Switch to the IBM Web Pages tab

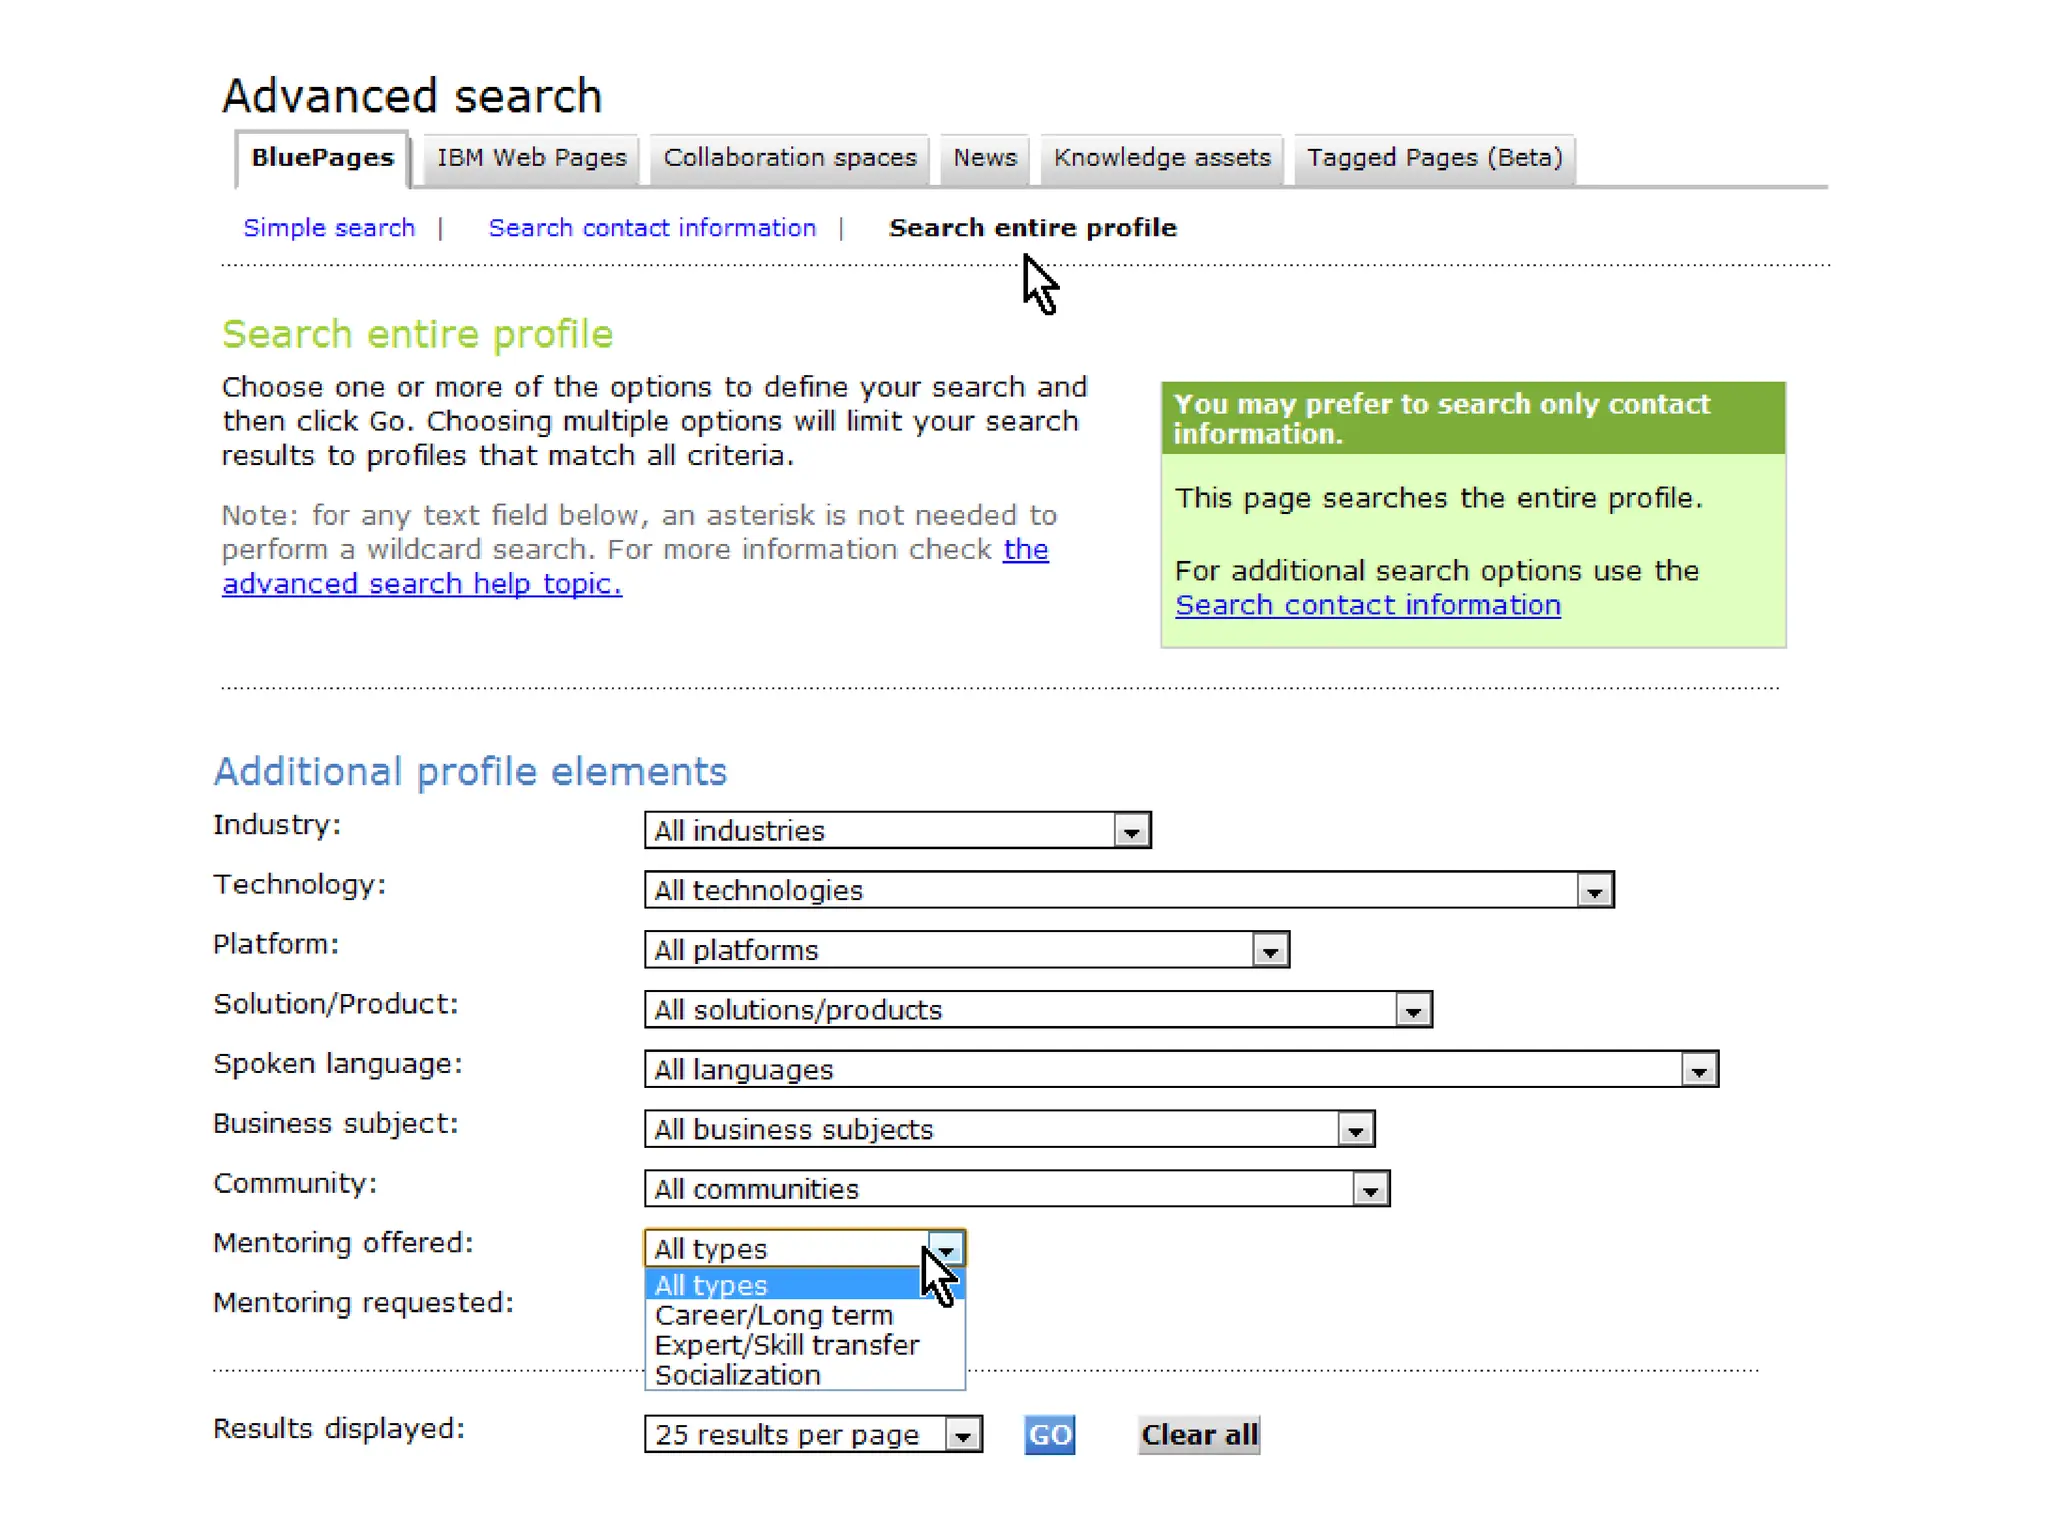[x=531, y=158]
